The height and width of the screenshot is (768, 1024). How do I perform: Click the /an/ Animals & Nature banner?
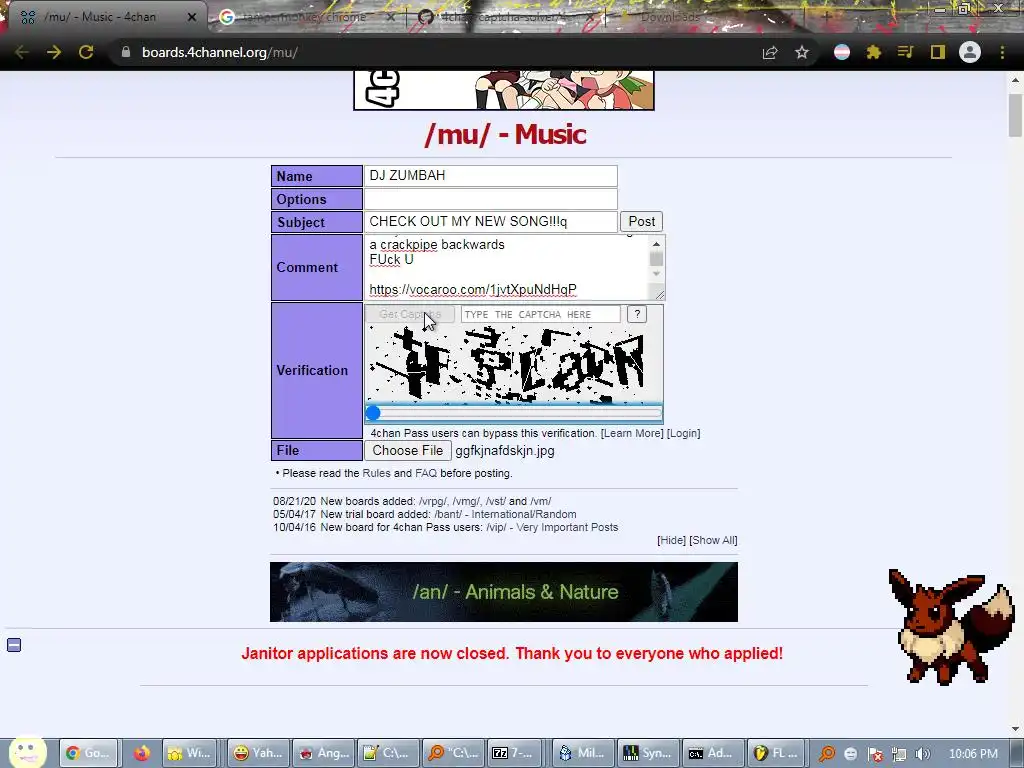pos(504,592)
